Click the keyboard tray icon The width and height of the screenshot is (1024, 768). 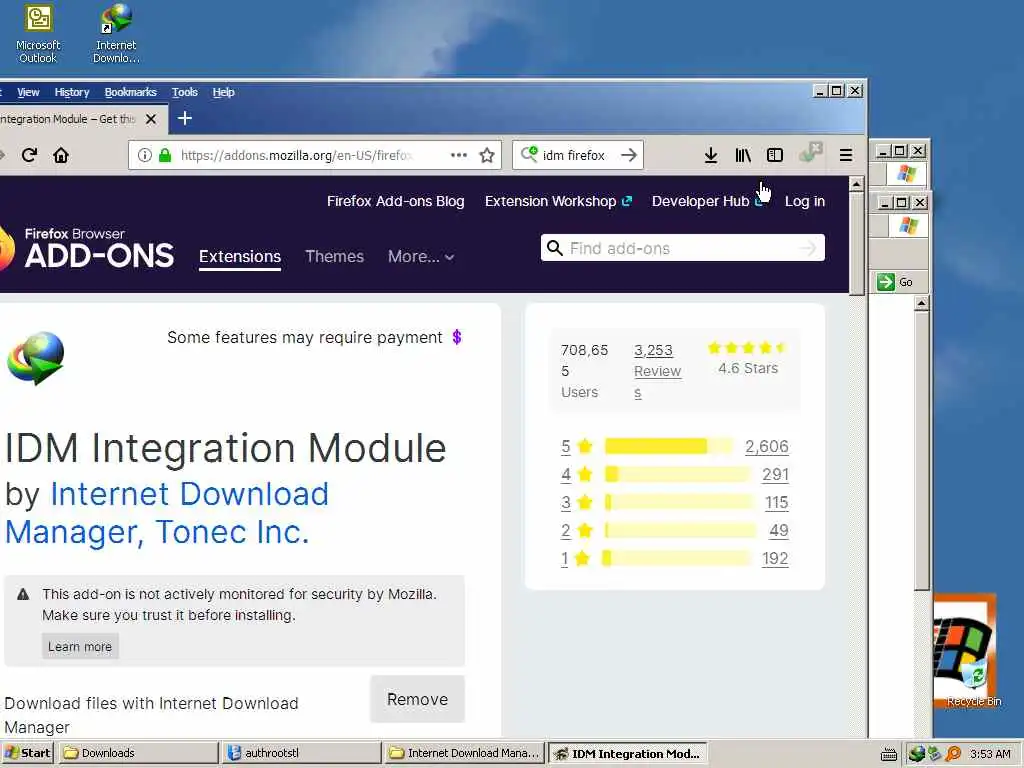click(888, 754)
